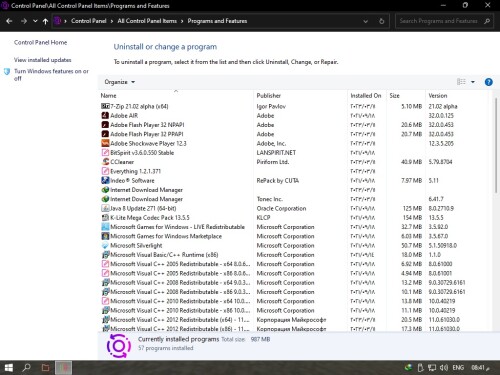This screenshot has width=500, height=375.
Task: Click the Adobe AIR program icon
Action: pyautogui.click(x=105, y=115)
